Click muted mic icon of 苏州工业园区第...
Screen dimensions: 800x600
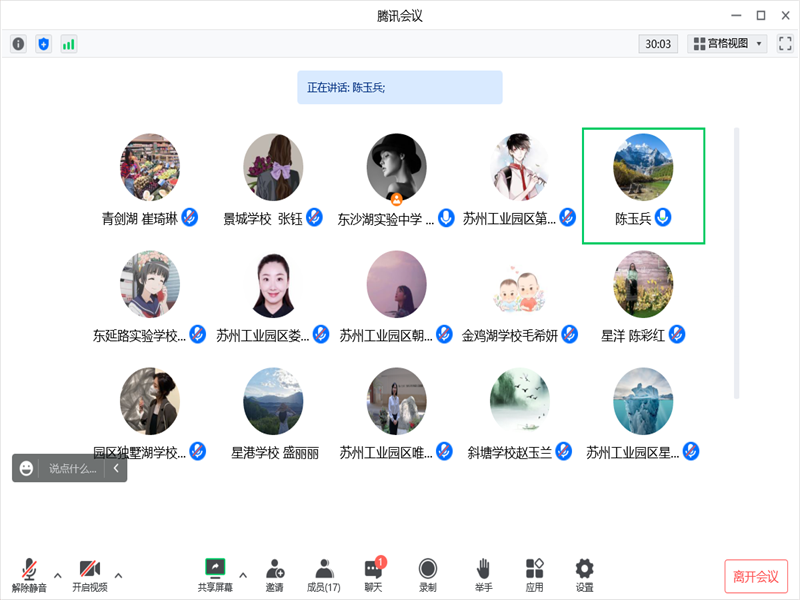tap(567, 218)
